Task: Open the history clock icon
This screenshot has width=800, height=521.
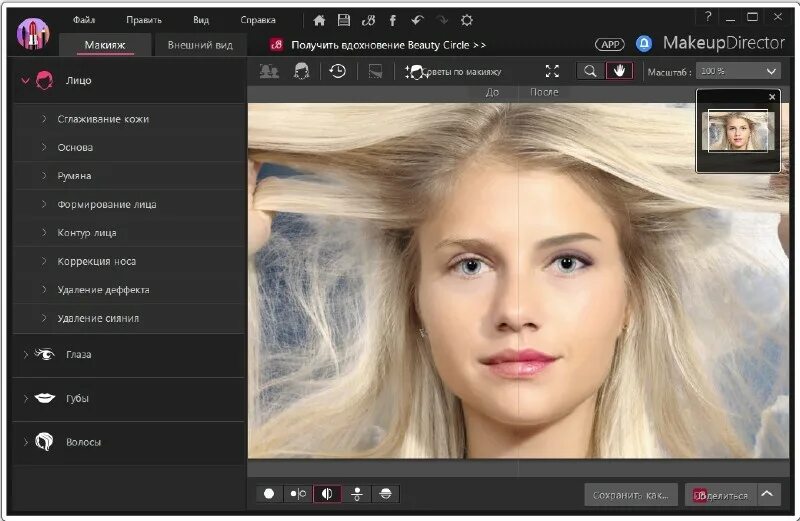Action: click(338, 71)
